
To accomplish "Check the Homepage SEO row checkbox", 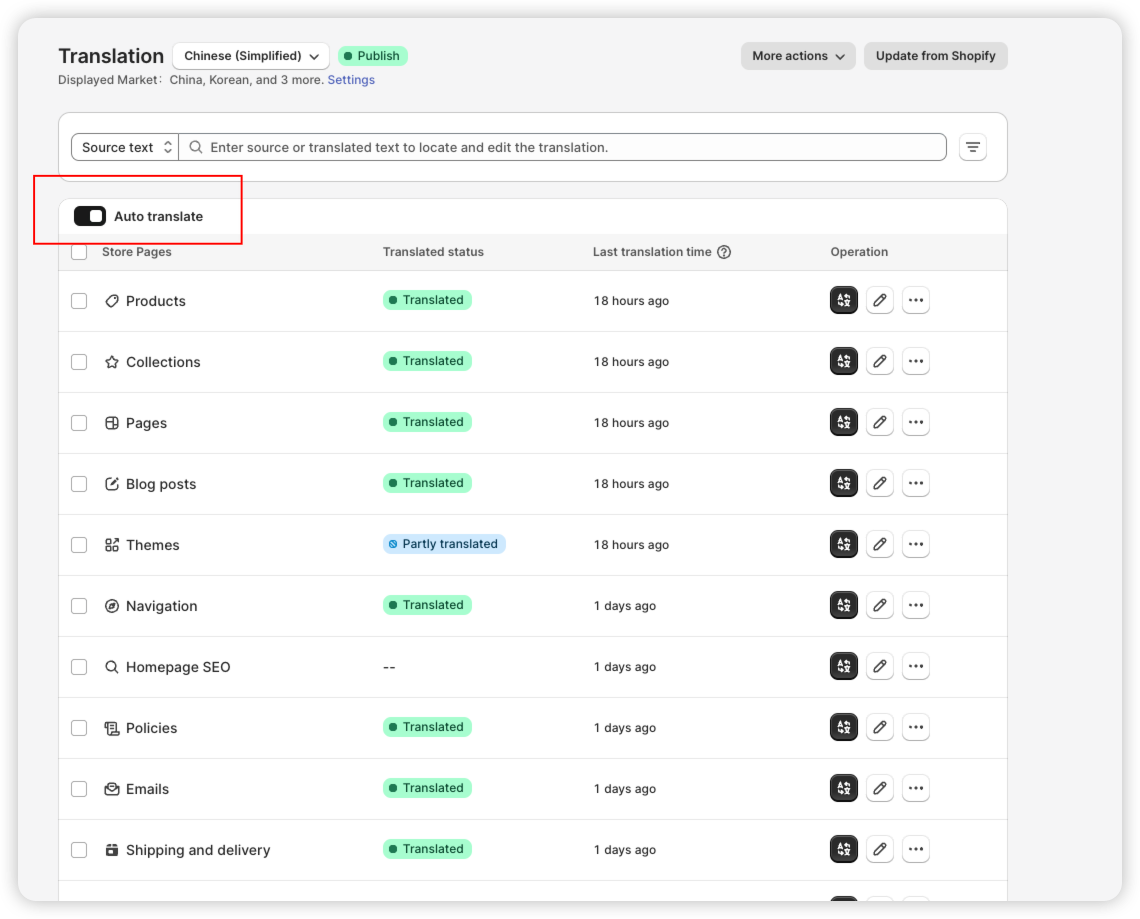I will [79, 667].
